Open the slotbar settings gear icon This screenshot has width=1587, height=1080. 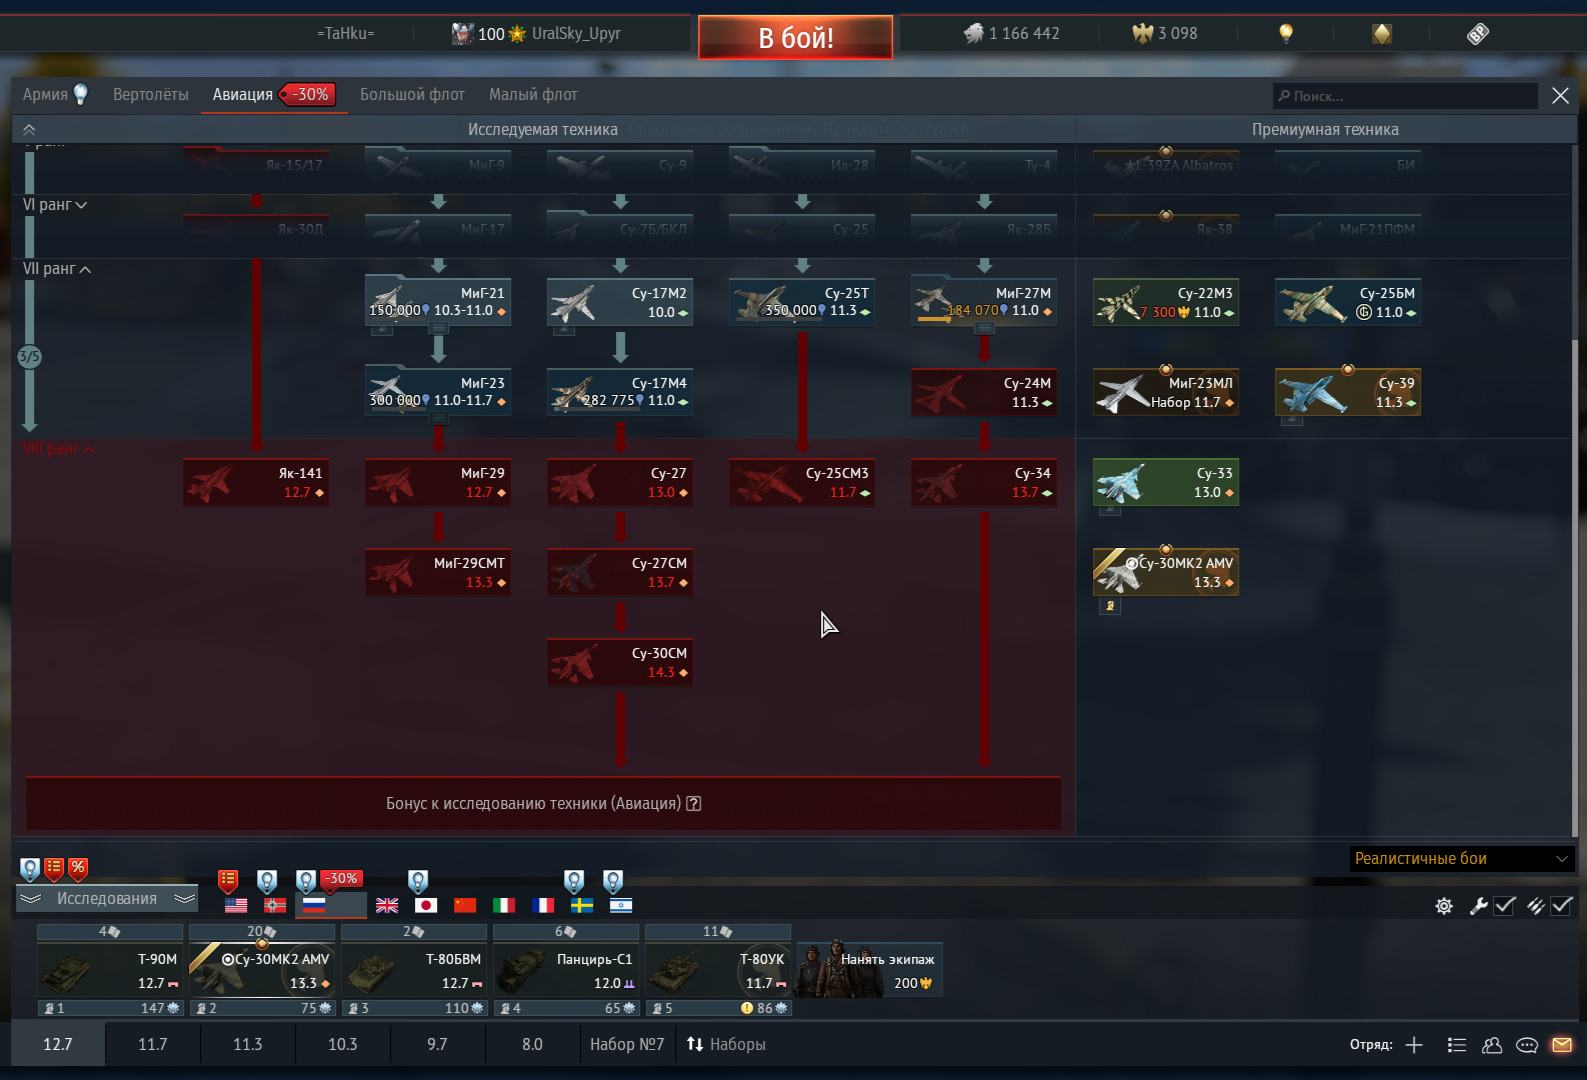coord(1444,906)
